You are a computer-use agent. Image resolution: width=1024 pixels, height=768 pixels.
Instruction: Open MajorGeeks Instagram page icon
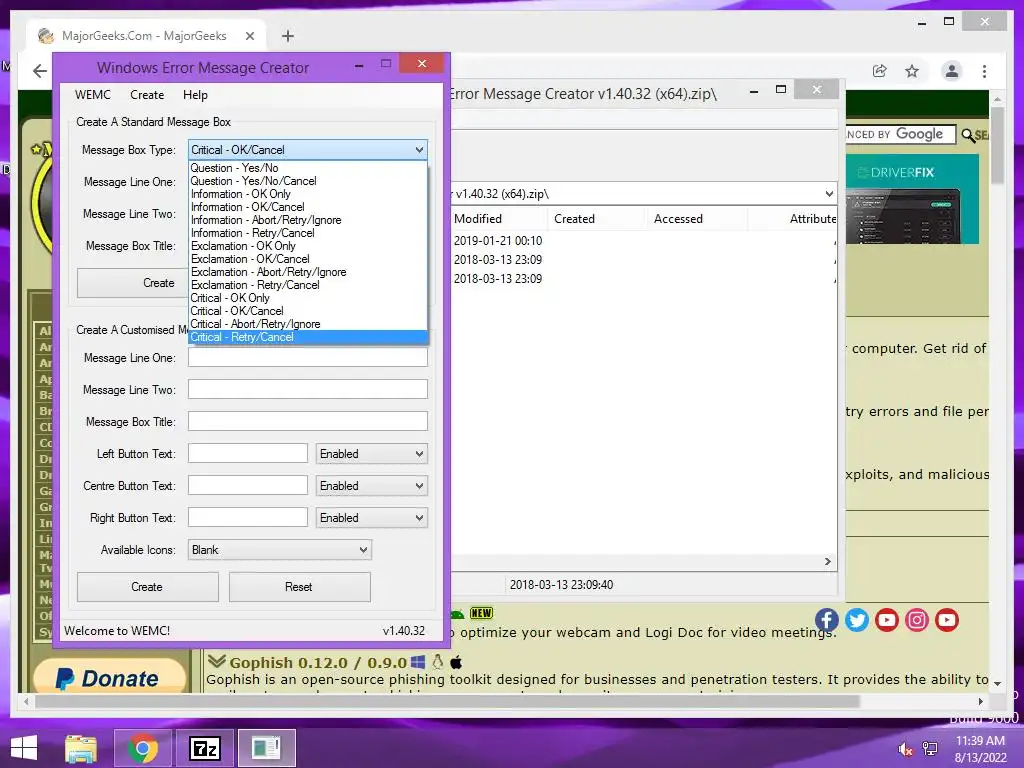[917, 620]
